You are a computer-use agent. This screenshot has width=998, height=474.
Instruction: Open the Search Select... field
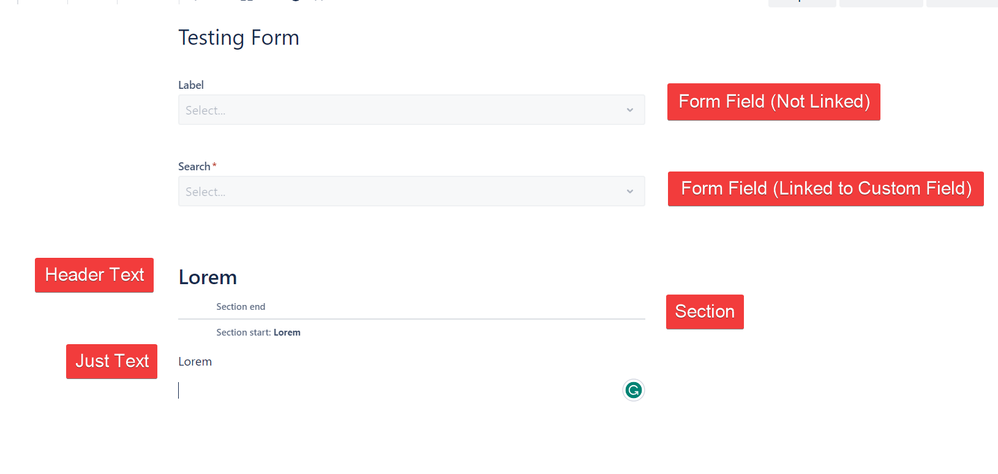point(400,191)
